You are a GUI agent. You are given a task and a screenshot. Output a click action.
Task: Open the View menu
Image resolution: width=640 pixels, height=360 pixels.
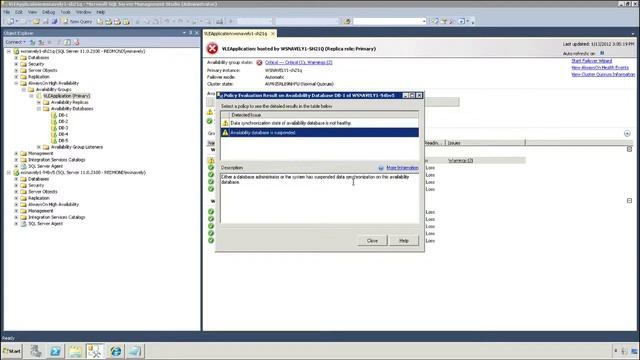point(32,12)
